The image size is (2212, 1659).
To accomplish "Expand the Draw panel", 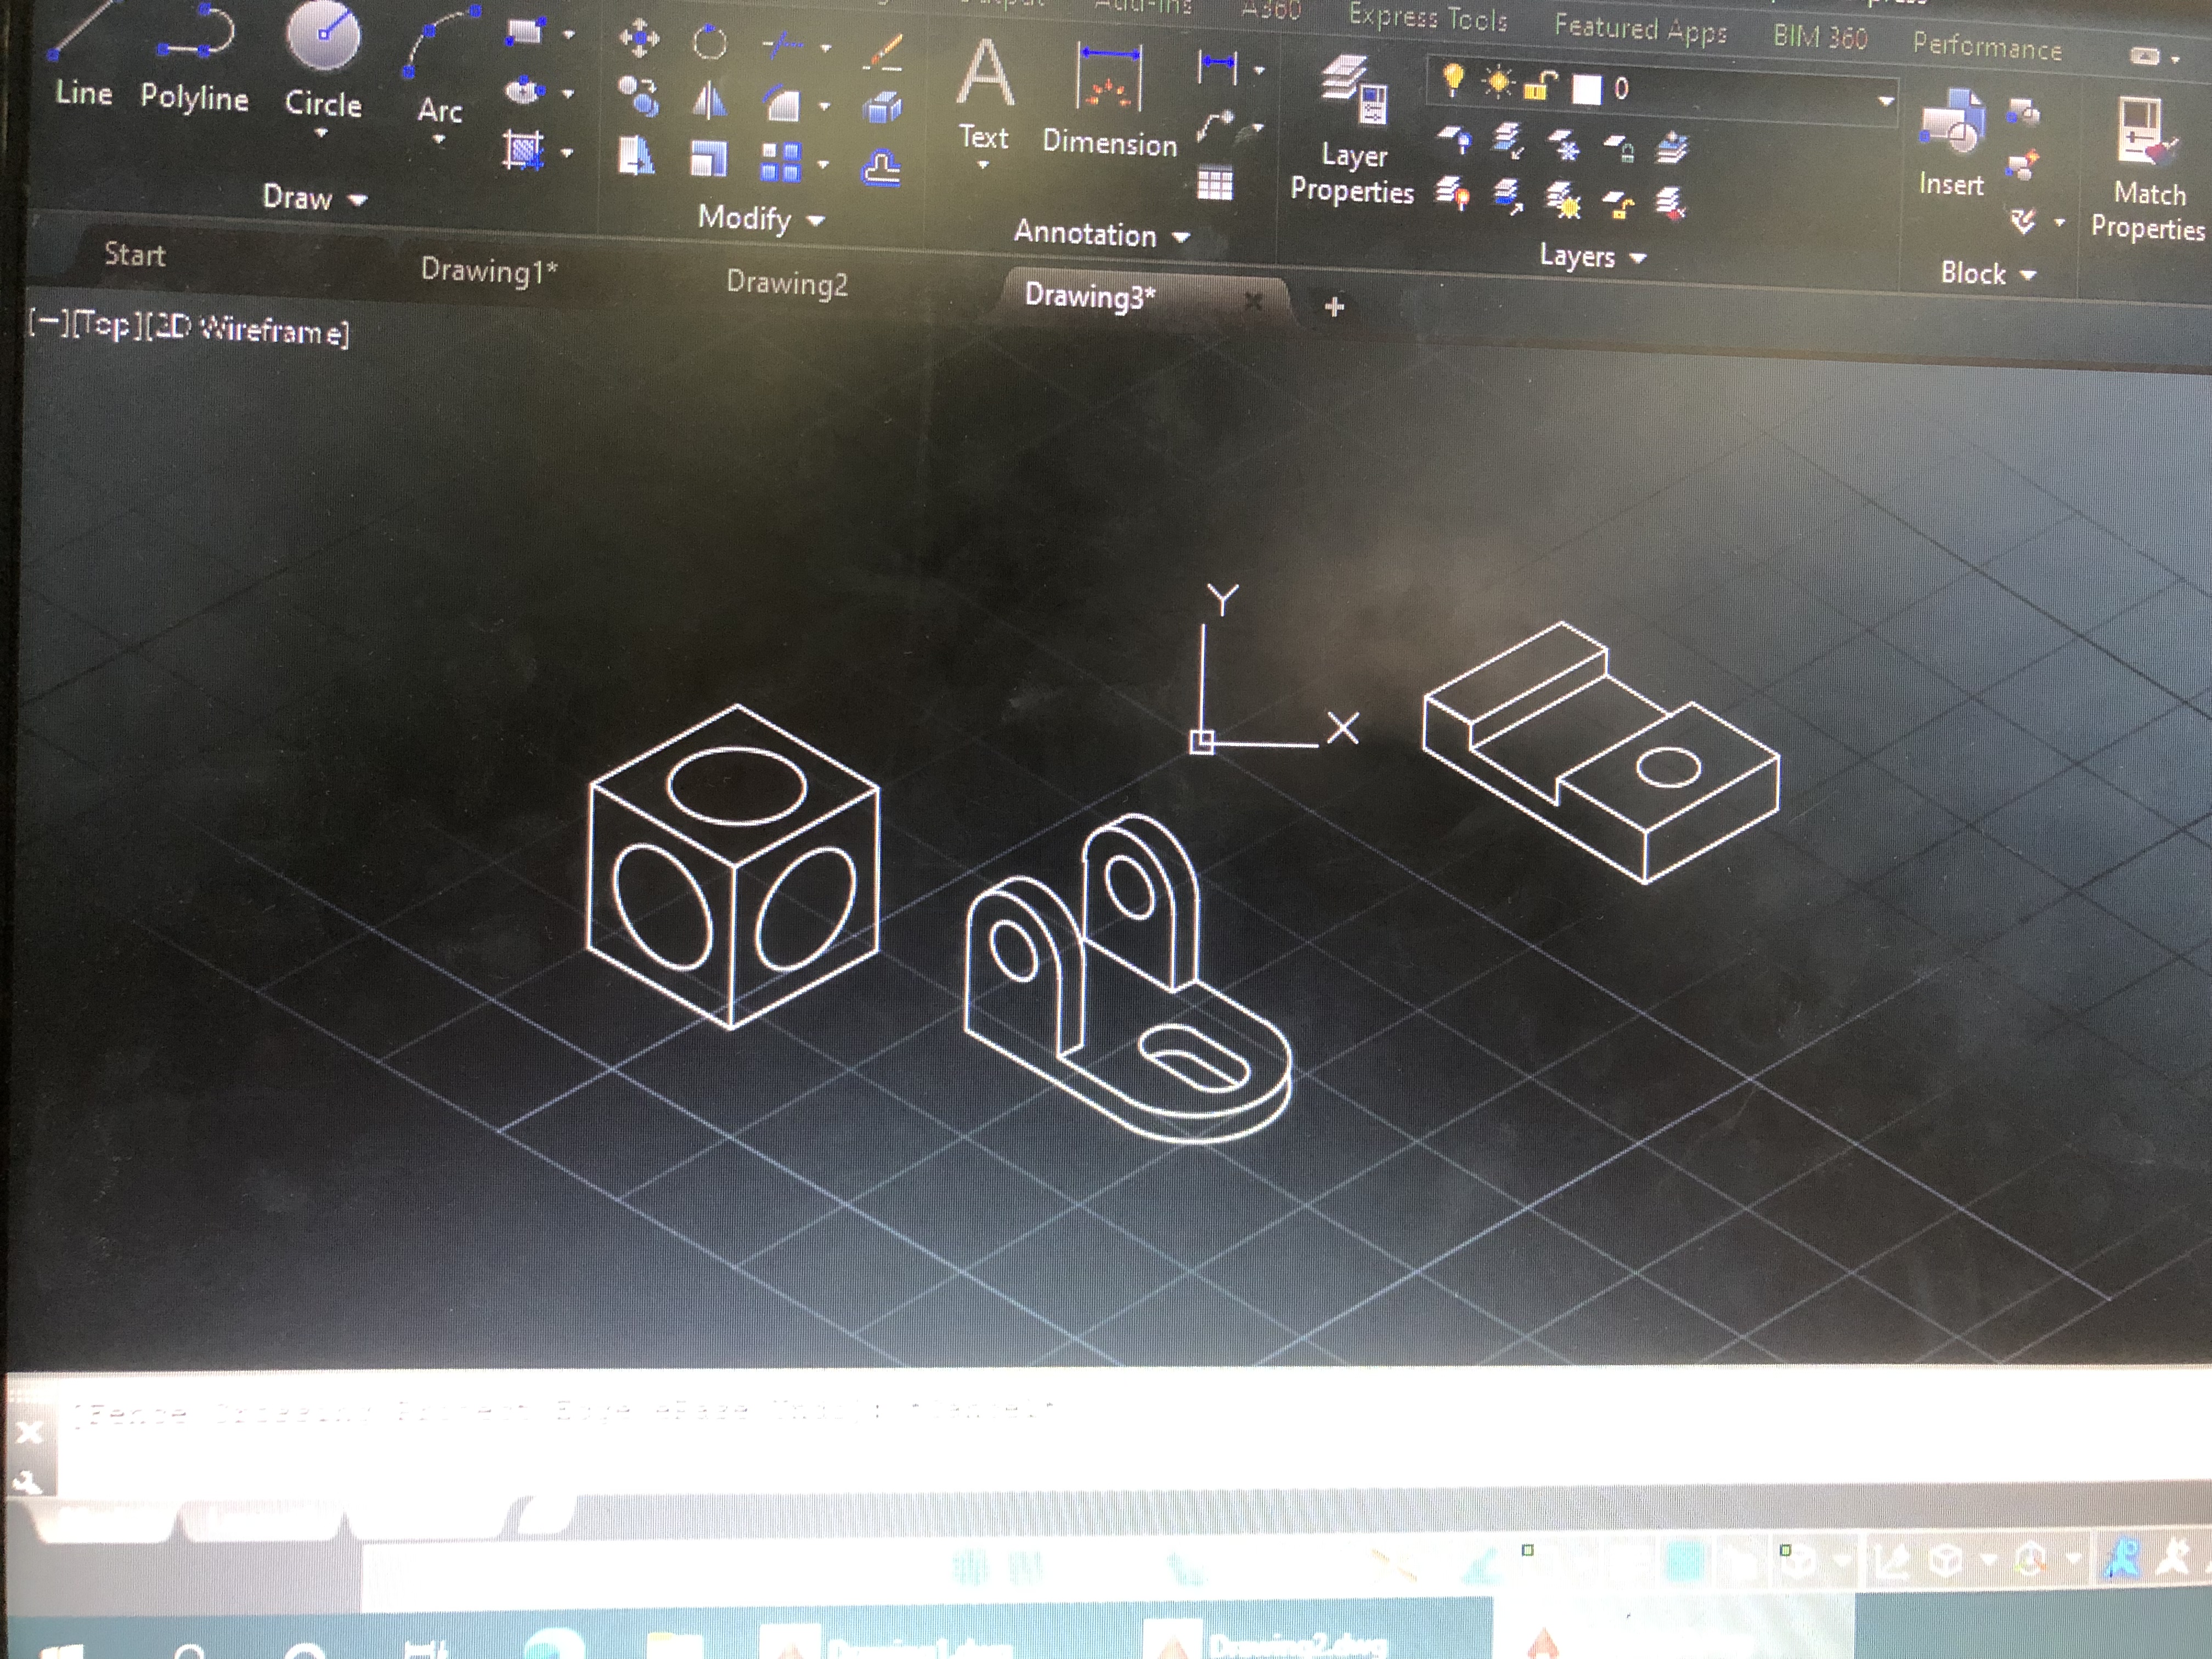I will [x=314, y=197].
